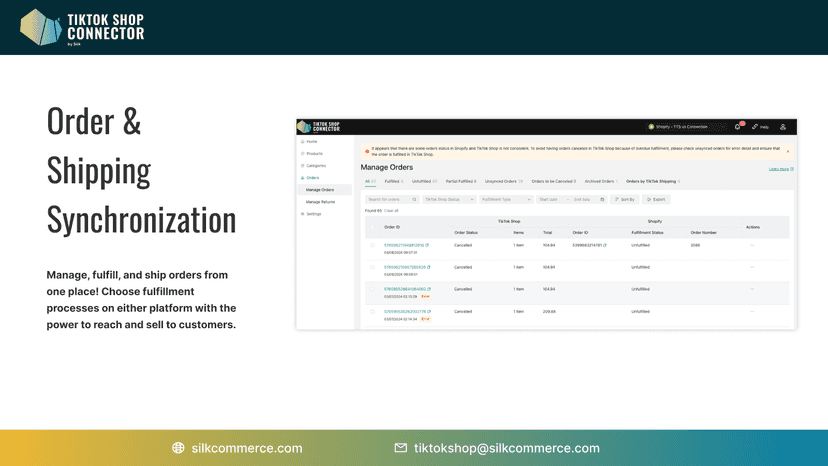Open the second TikTok order ID link
The image size is (828, 466).
pyautogui.click(x=404, y=267)
